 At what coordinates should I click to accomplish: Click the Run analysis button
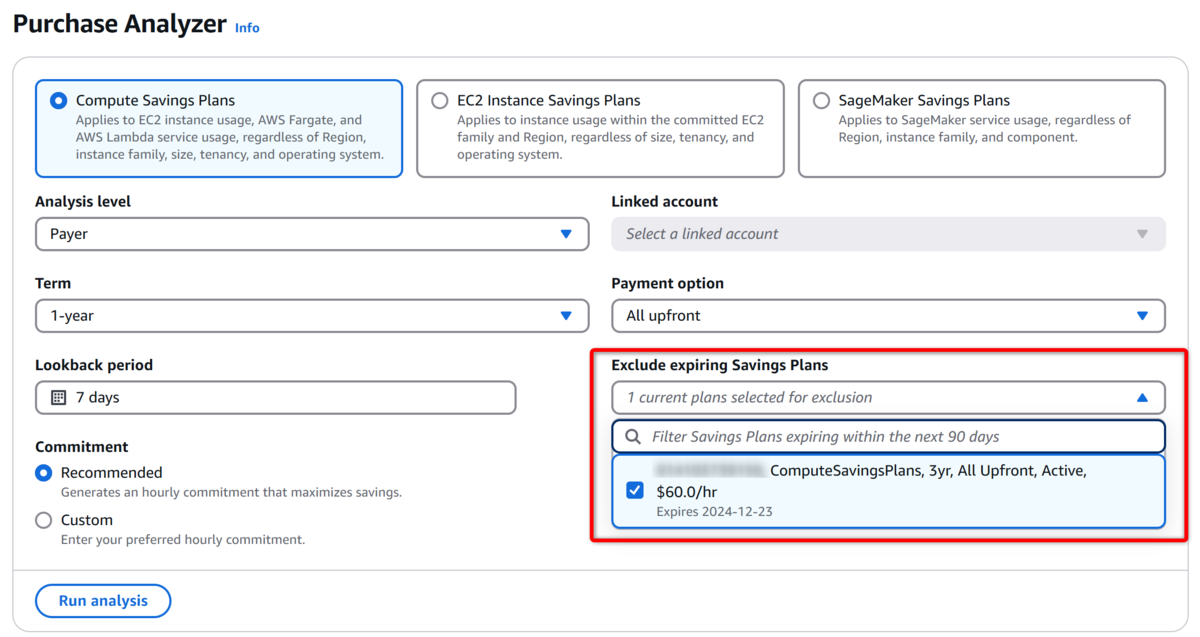[x=103, y=601]
